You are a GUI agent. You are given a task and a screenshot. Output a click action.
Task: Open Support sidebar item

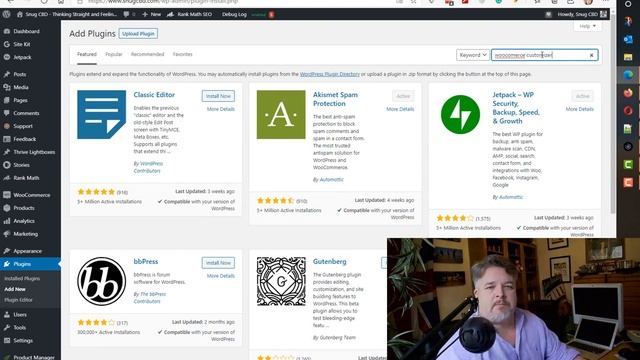coord(23,126)
